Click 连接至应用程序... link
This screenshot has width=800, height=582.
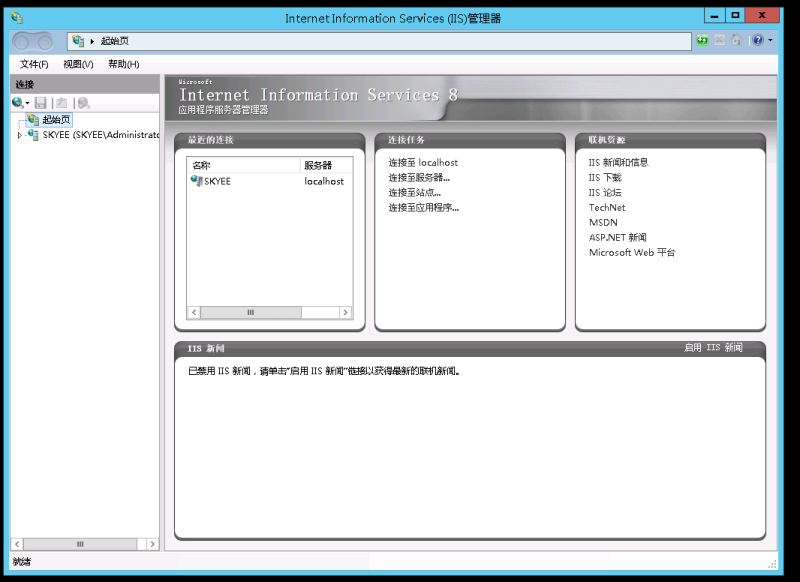click(423, 208)
